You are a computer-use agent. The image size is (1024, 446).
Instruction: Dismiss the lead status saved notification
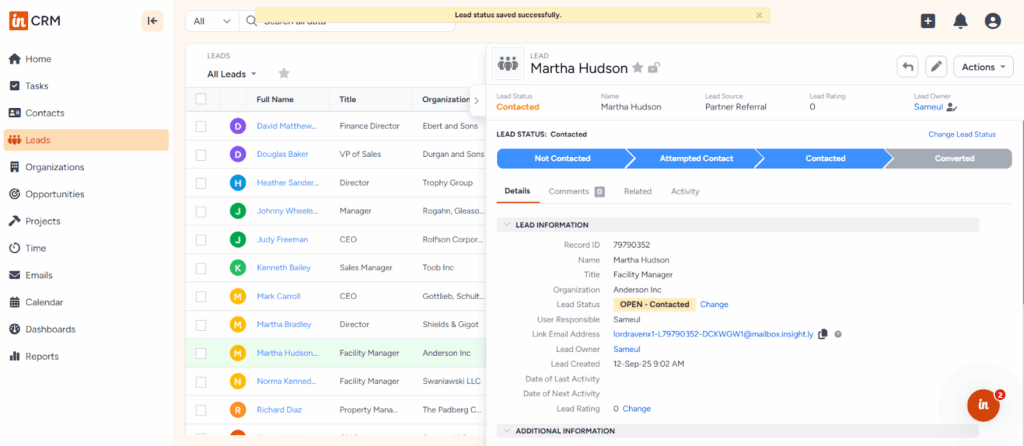759,15
